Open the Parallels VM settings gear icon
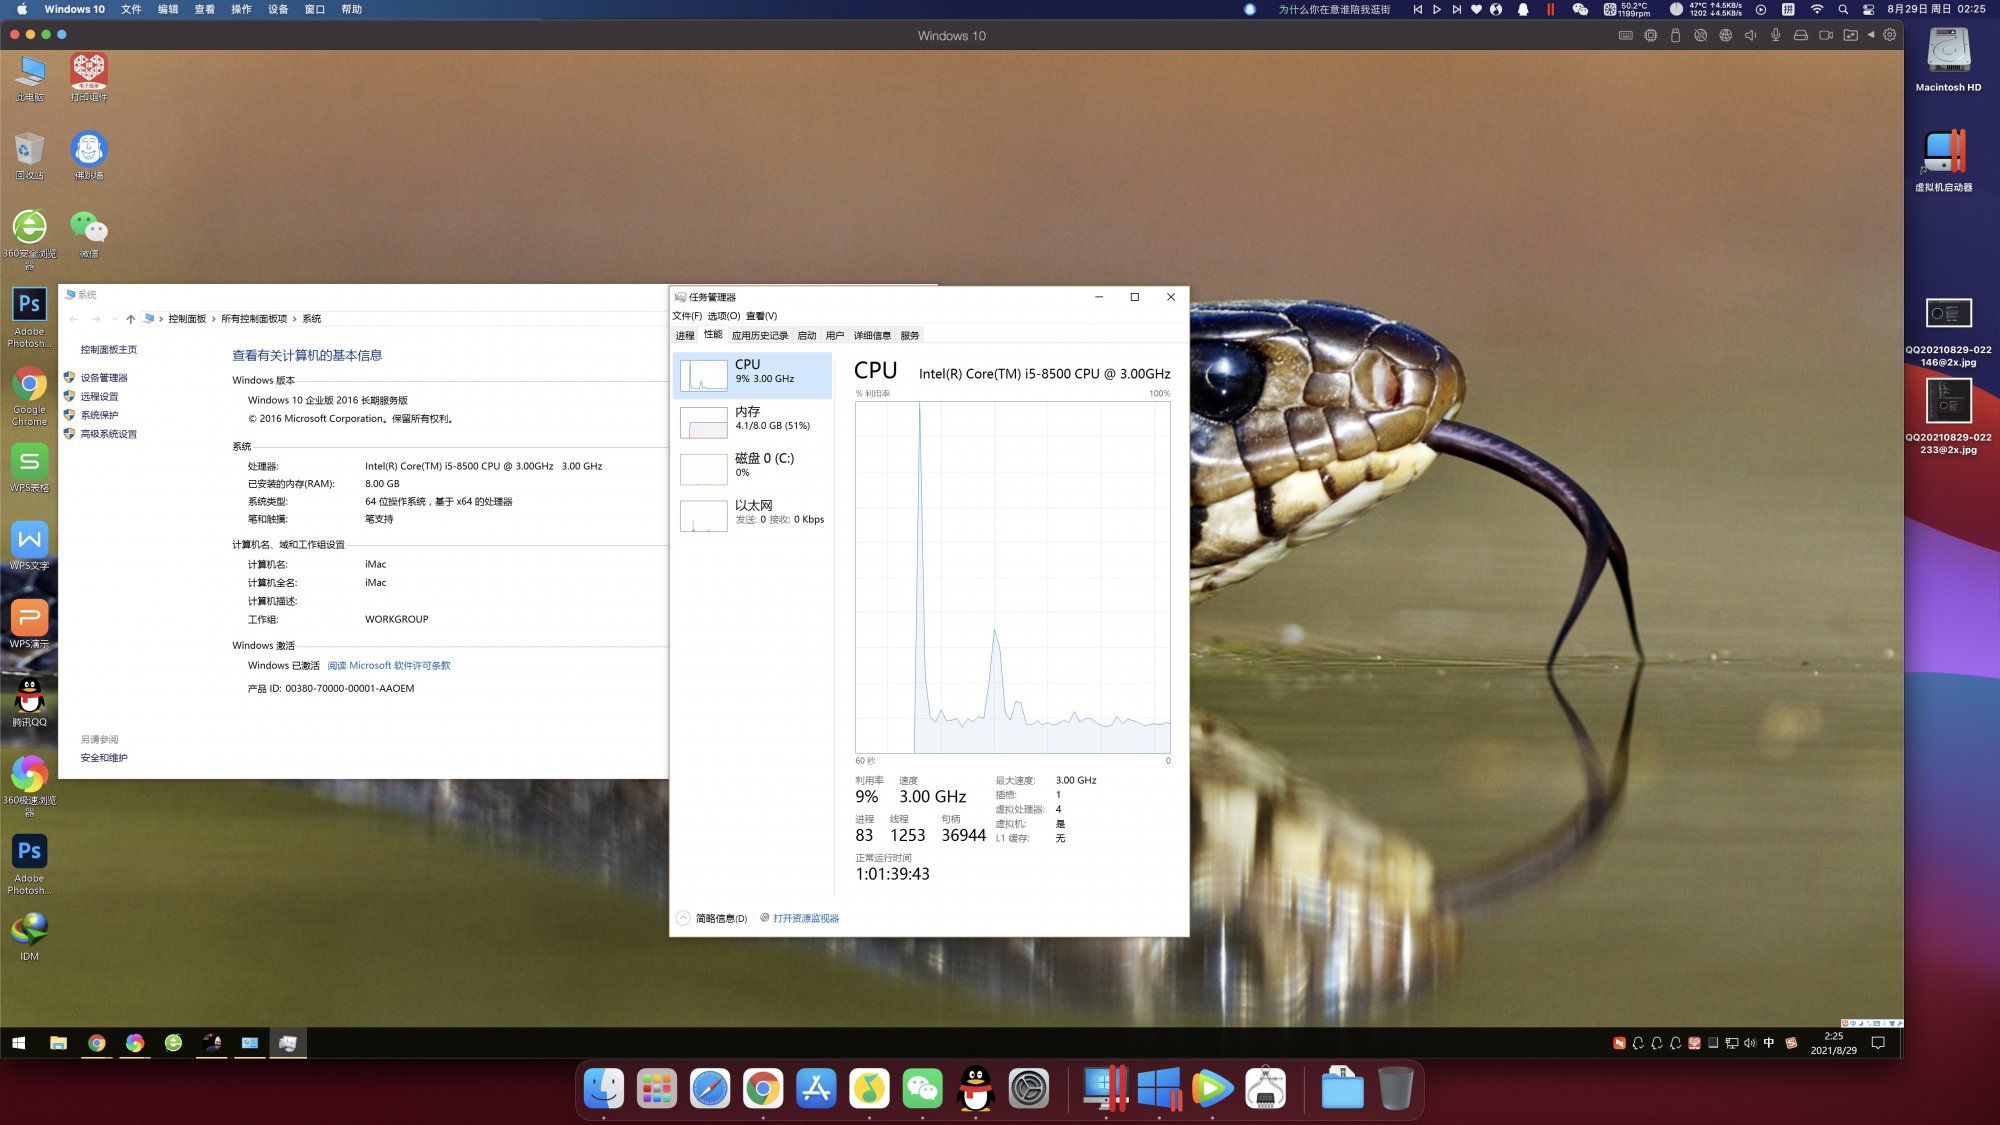This screenshot has height=1125, width=2000. (1889, 35)
